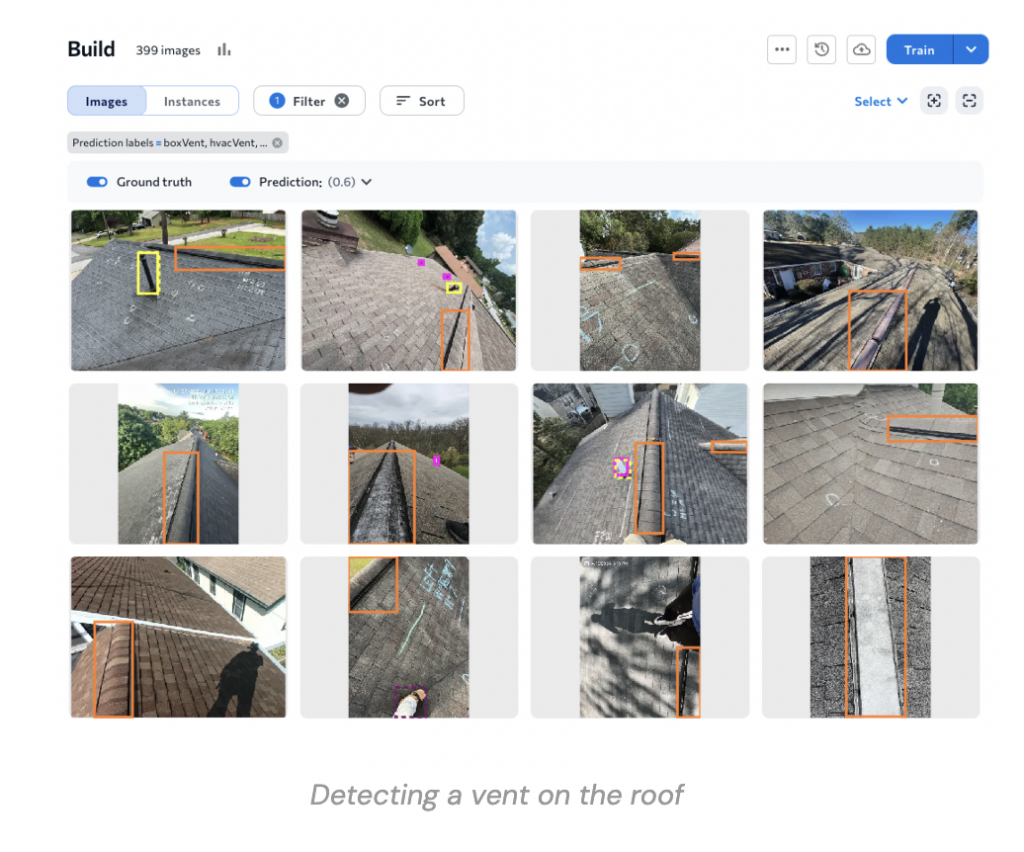The width and height of the screenshot is (1024, 852).
Task: Open the close-up ridge vent thumbnail at bottom right
Action: point(870,637)
